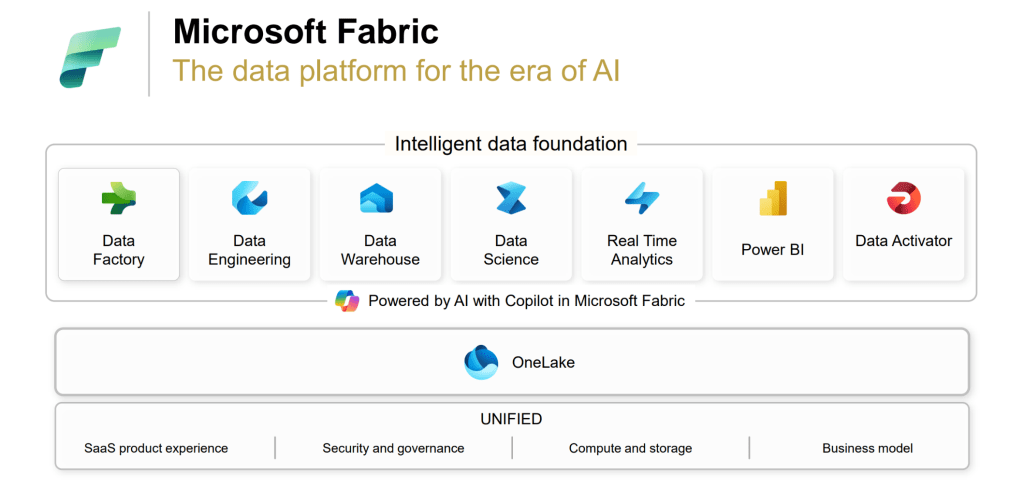Click the Data Factory icon

(x=119, y=198)
